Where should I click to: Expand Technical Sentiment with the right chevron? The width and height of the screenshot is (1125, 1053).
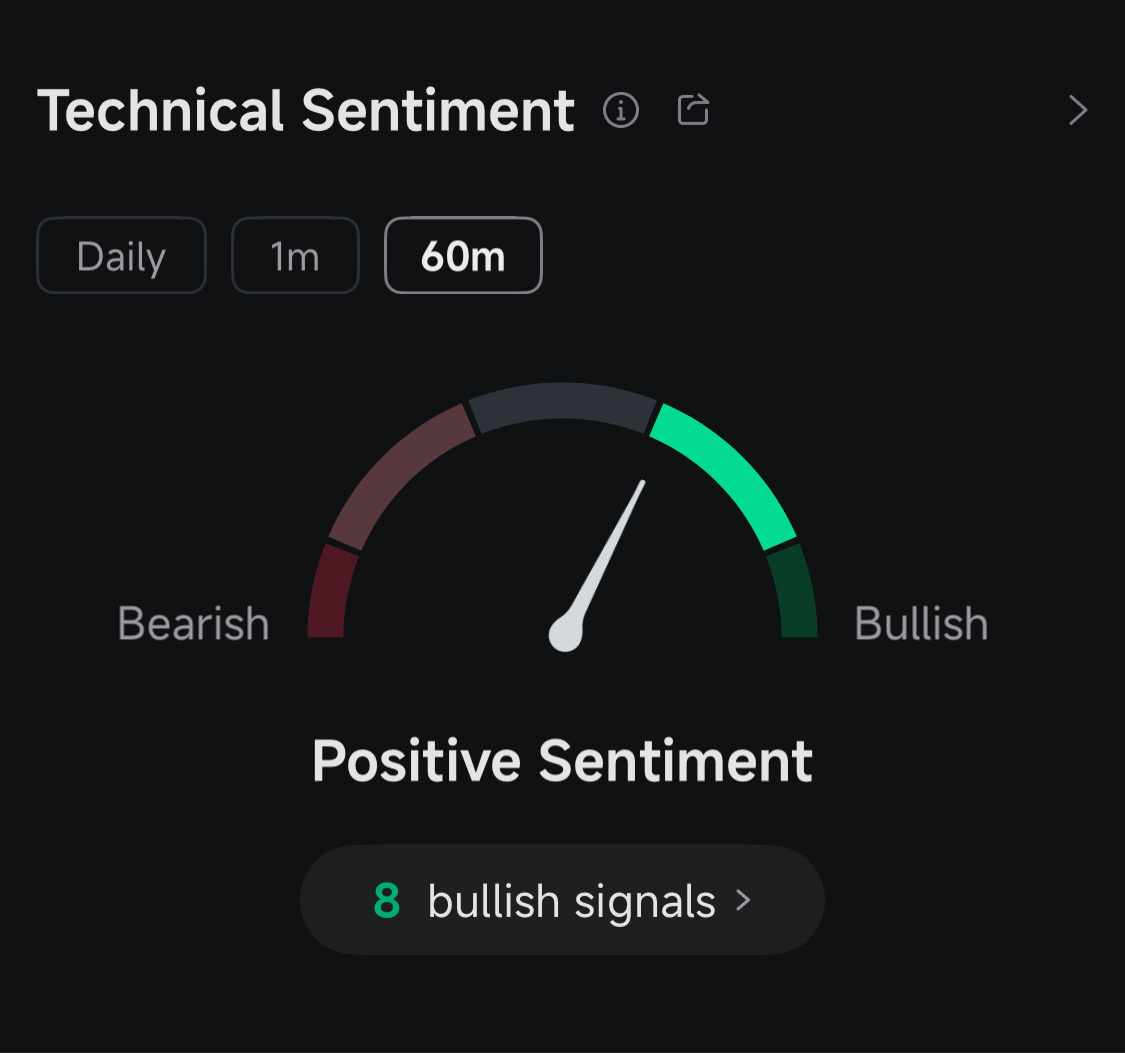tap(1078, 110)
